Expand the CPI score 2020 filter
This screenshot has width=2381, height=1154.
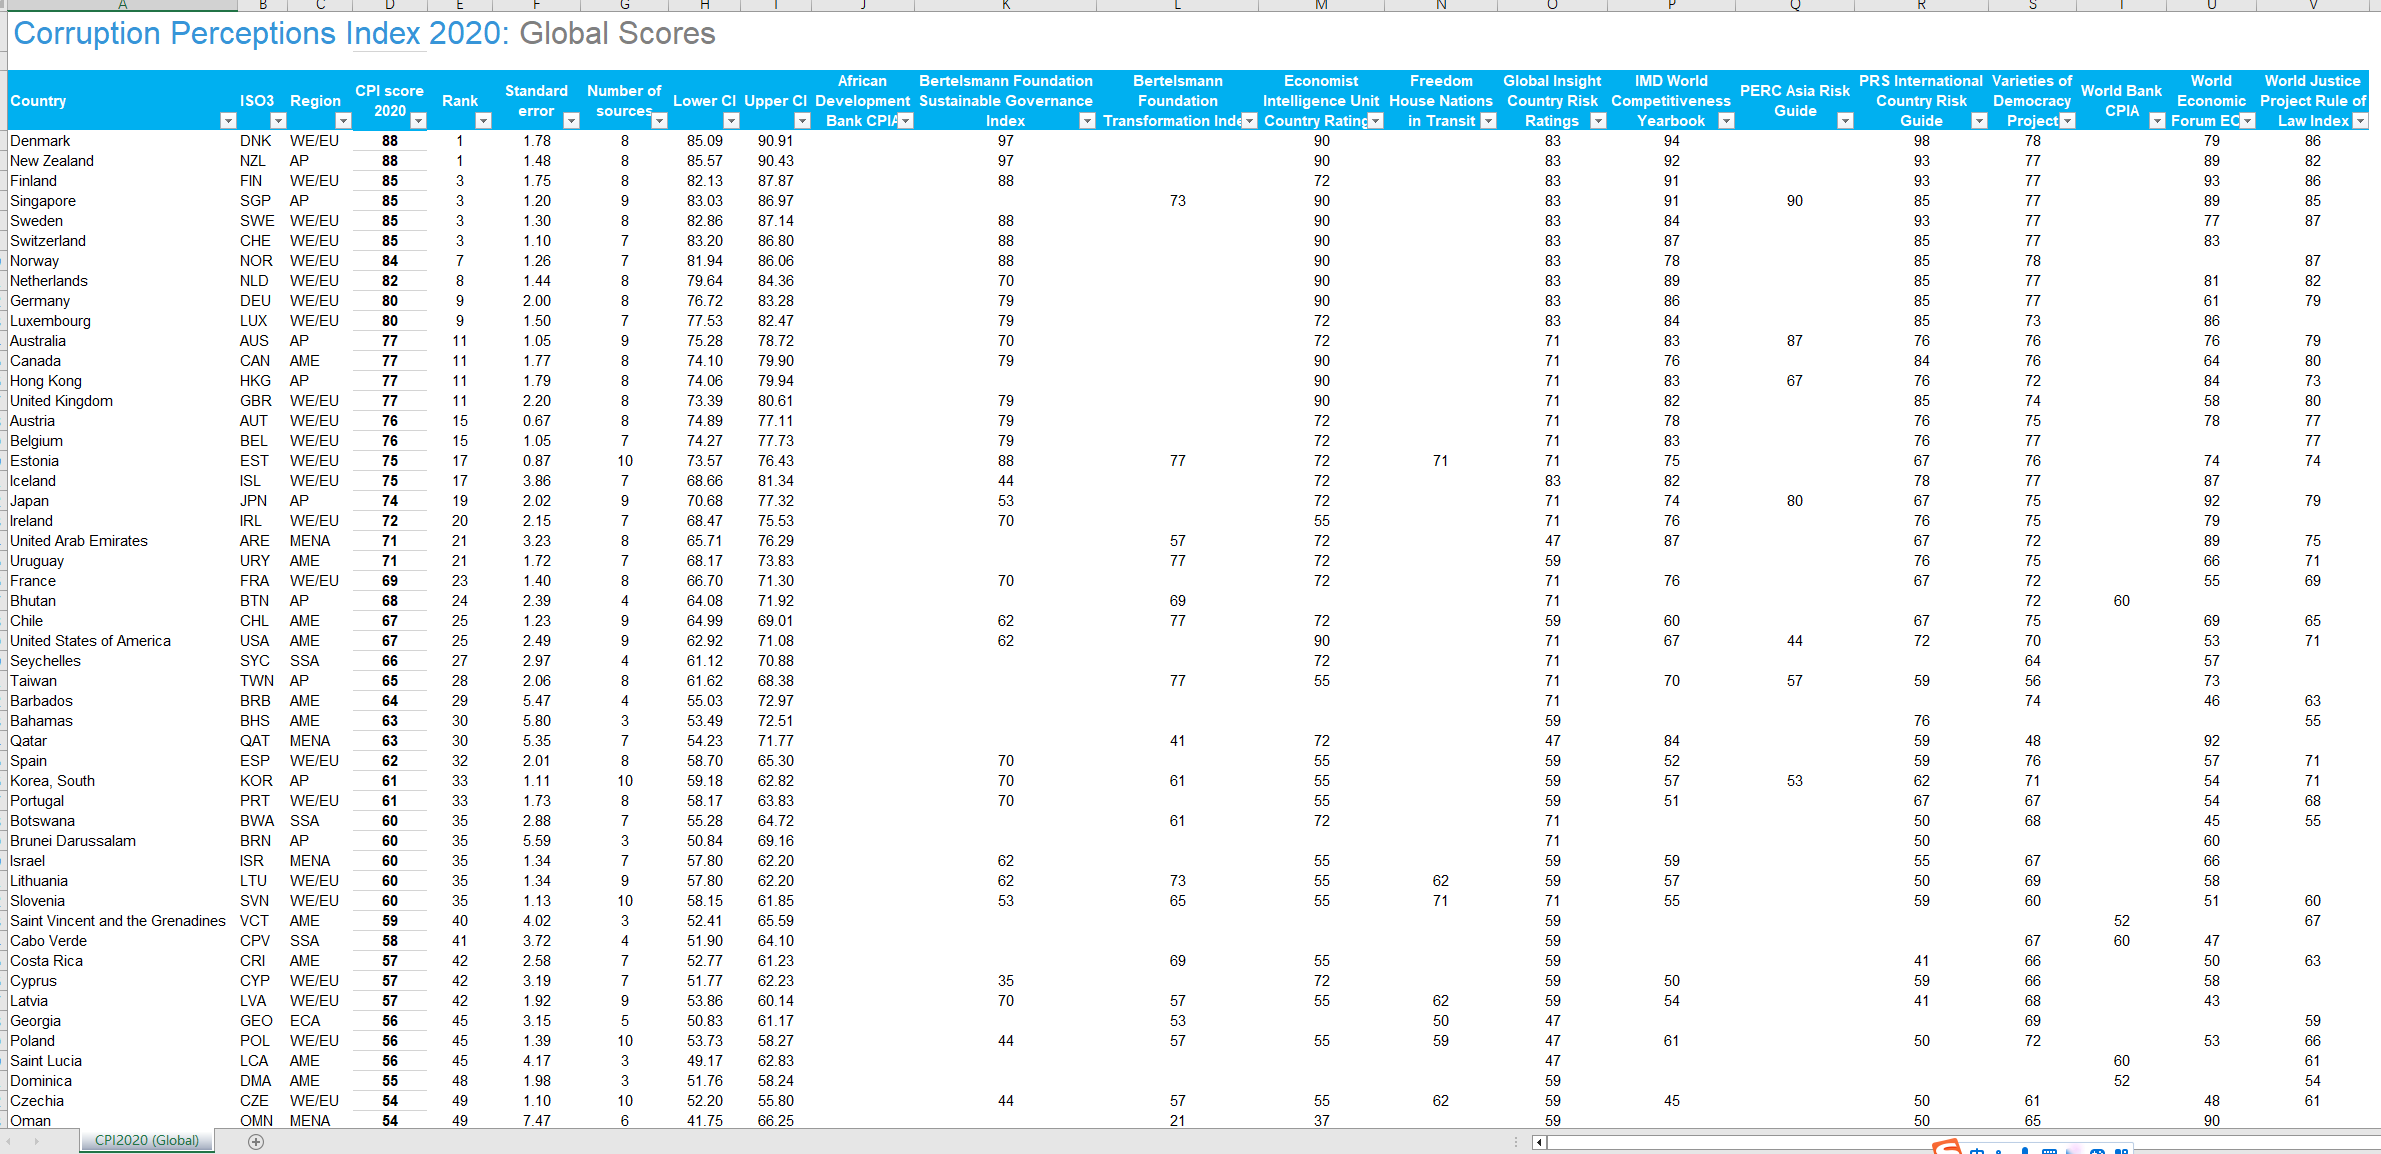(x=418, y=121)
